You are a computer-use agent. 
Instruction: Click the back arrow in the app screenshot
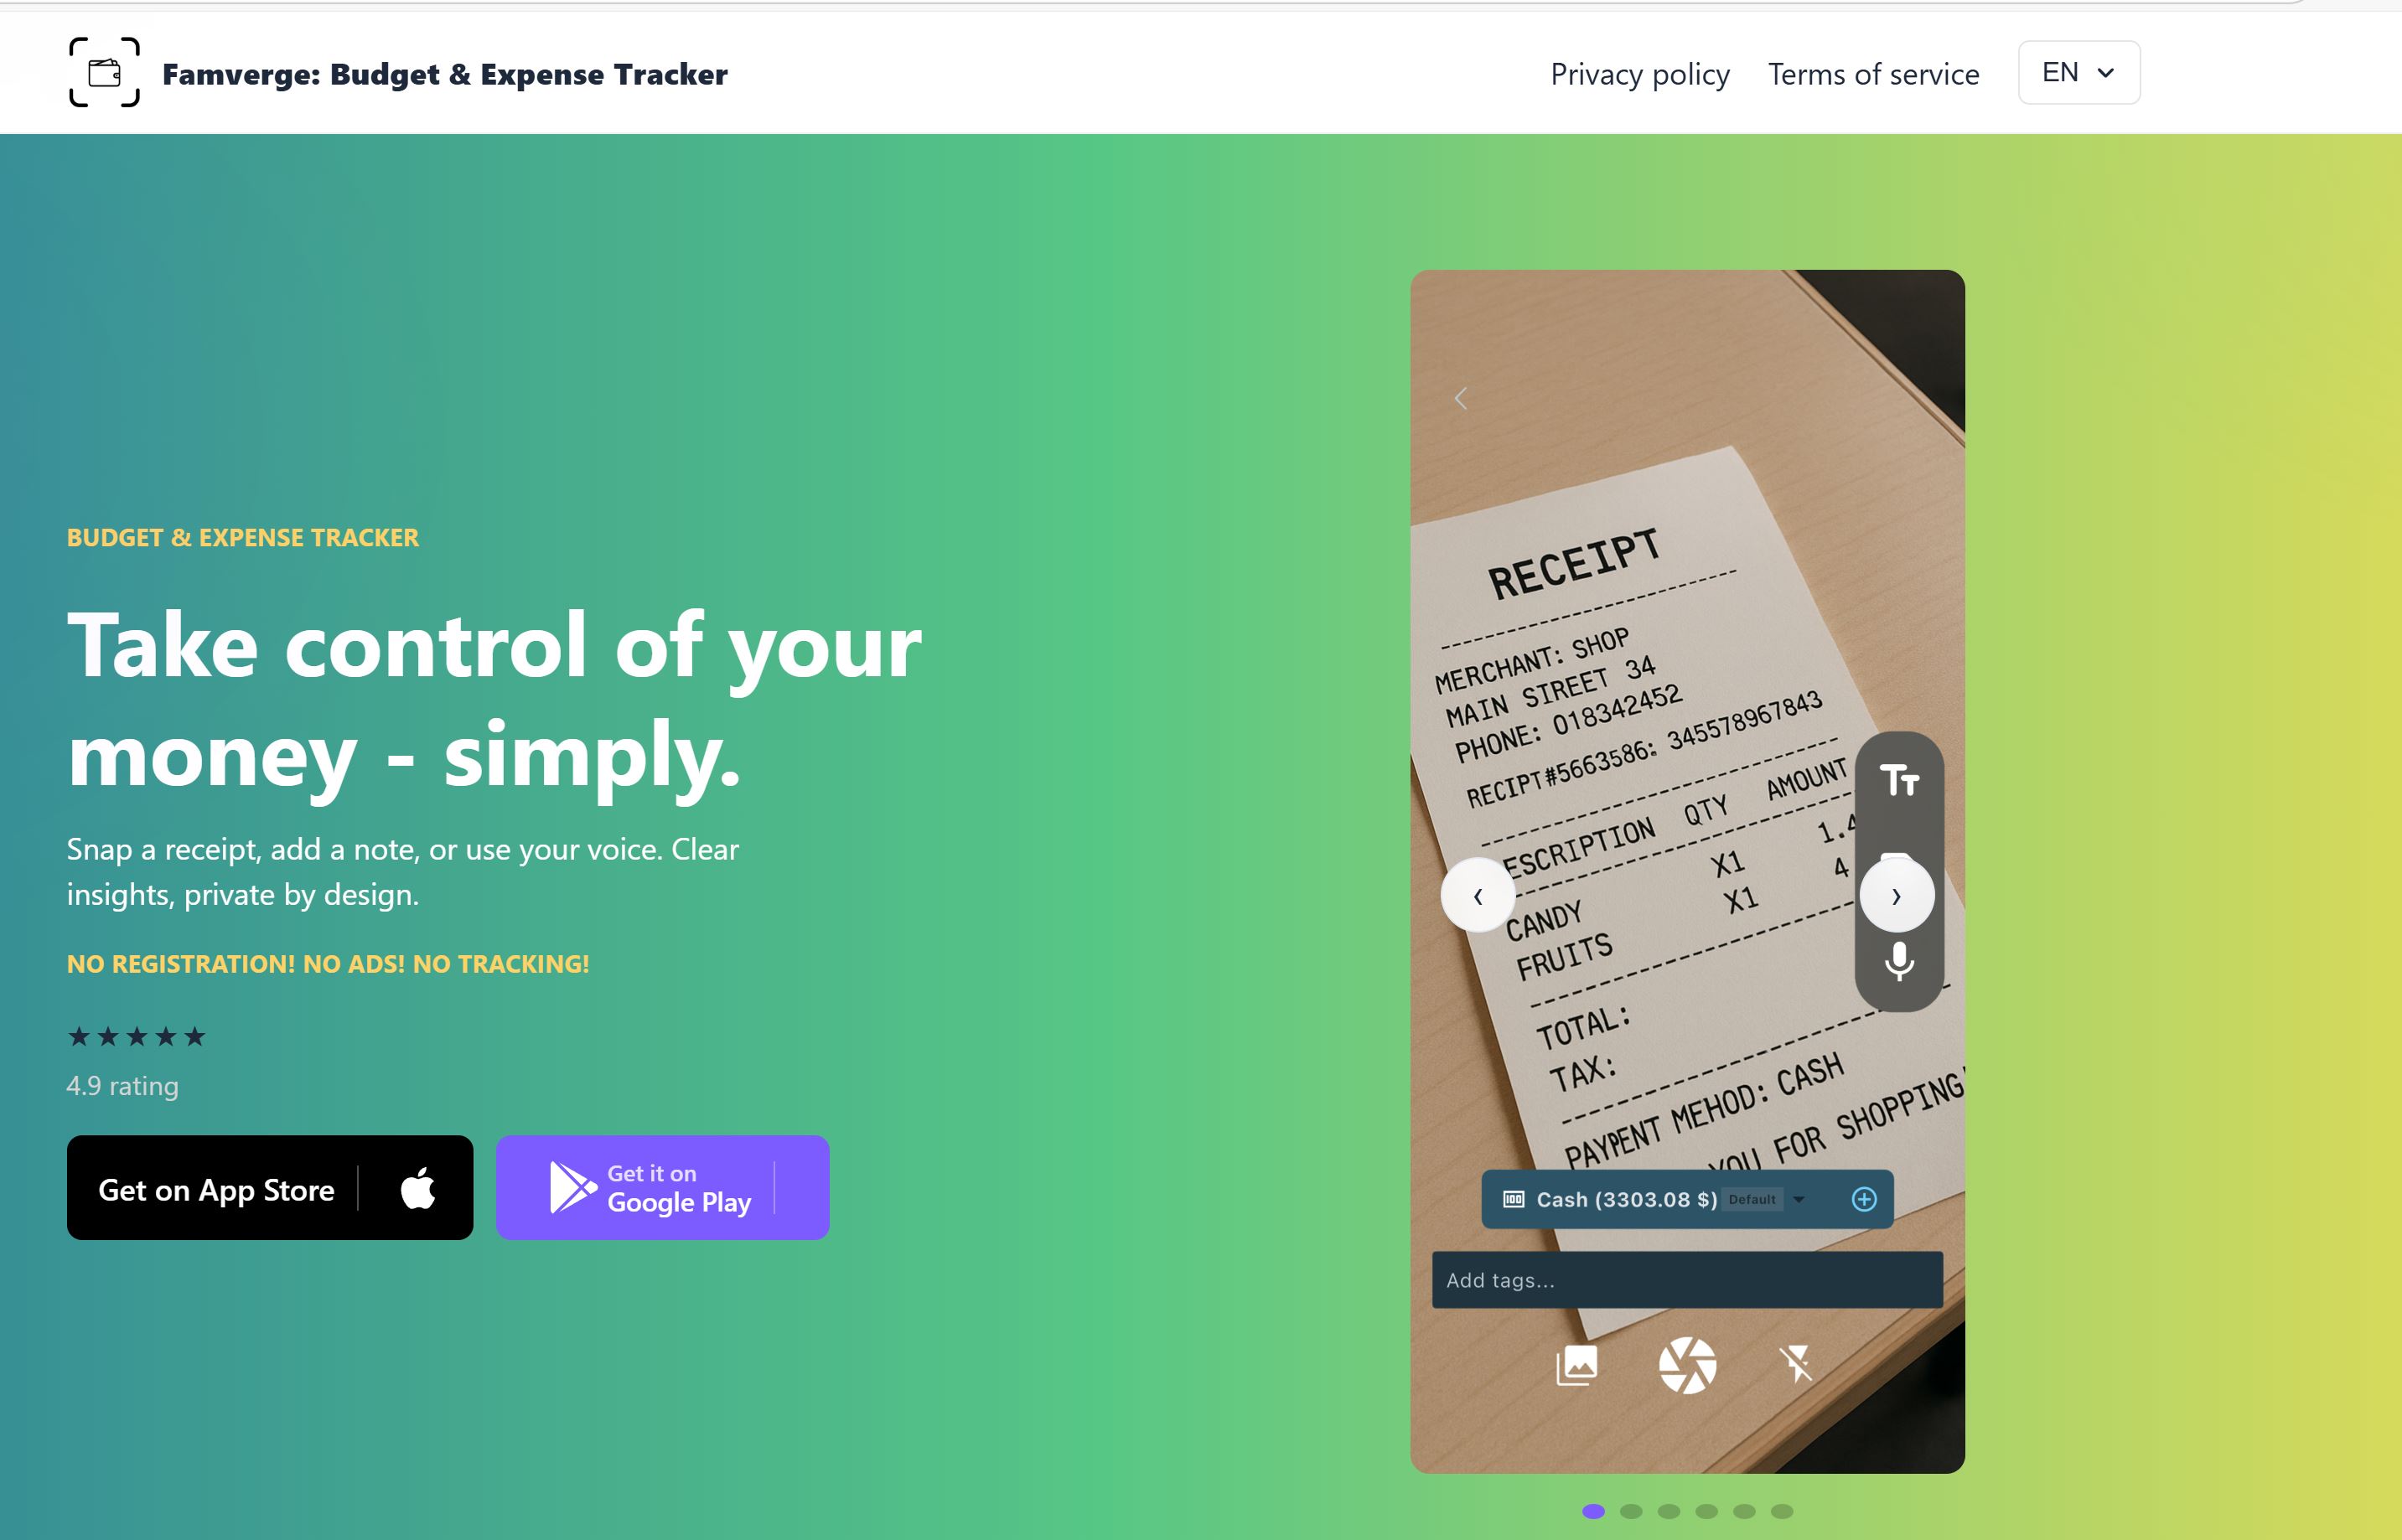click(1461, 399)
